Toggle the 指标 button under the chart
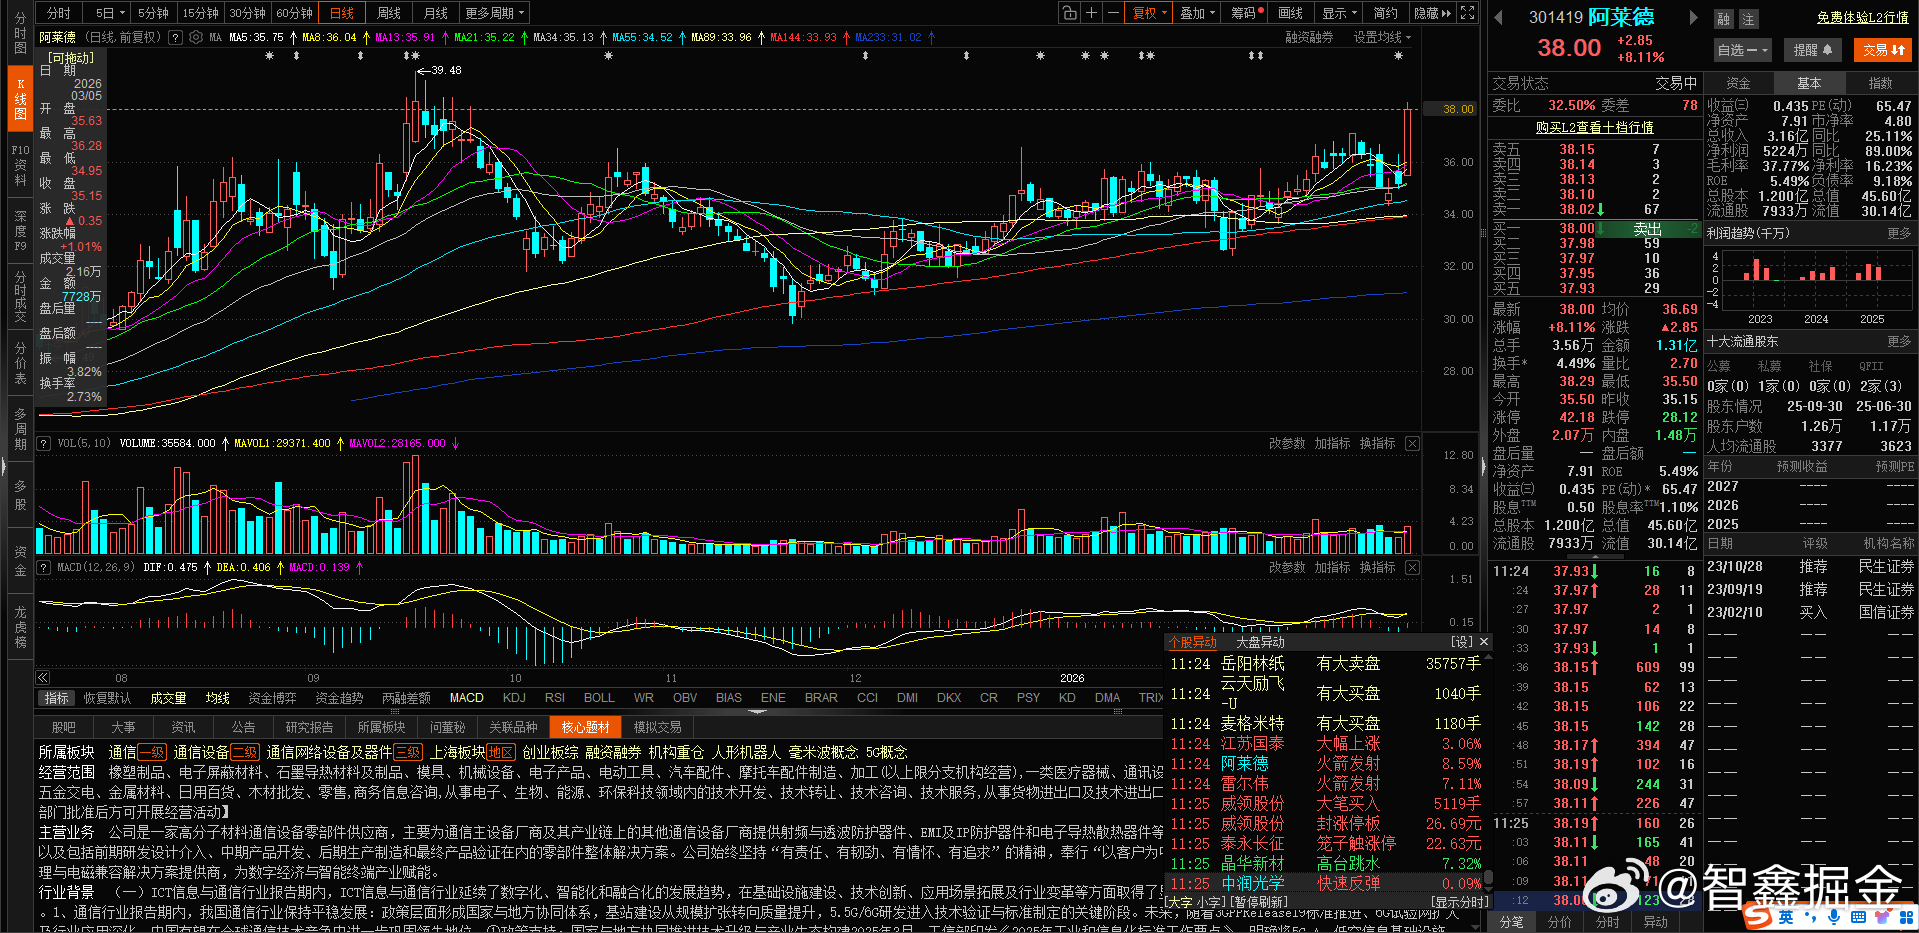This screenshot has height=933, width=1919. tap(57, 698)
